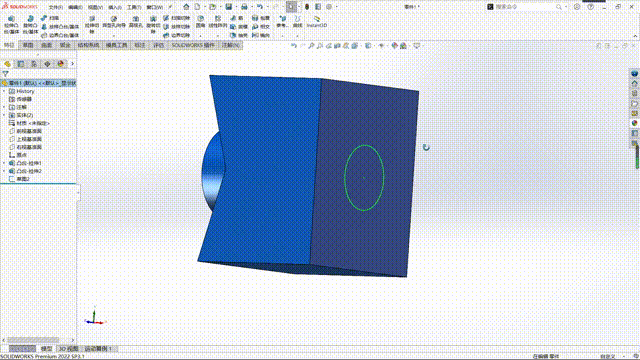Click the Rebuild traffic light icon
Image resolution: width=640 pixels, height=360 pixels.
[307, 7]
